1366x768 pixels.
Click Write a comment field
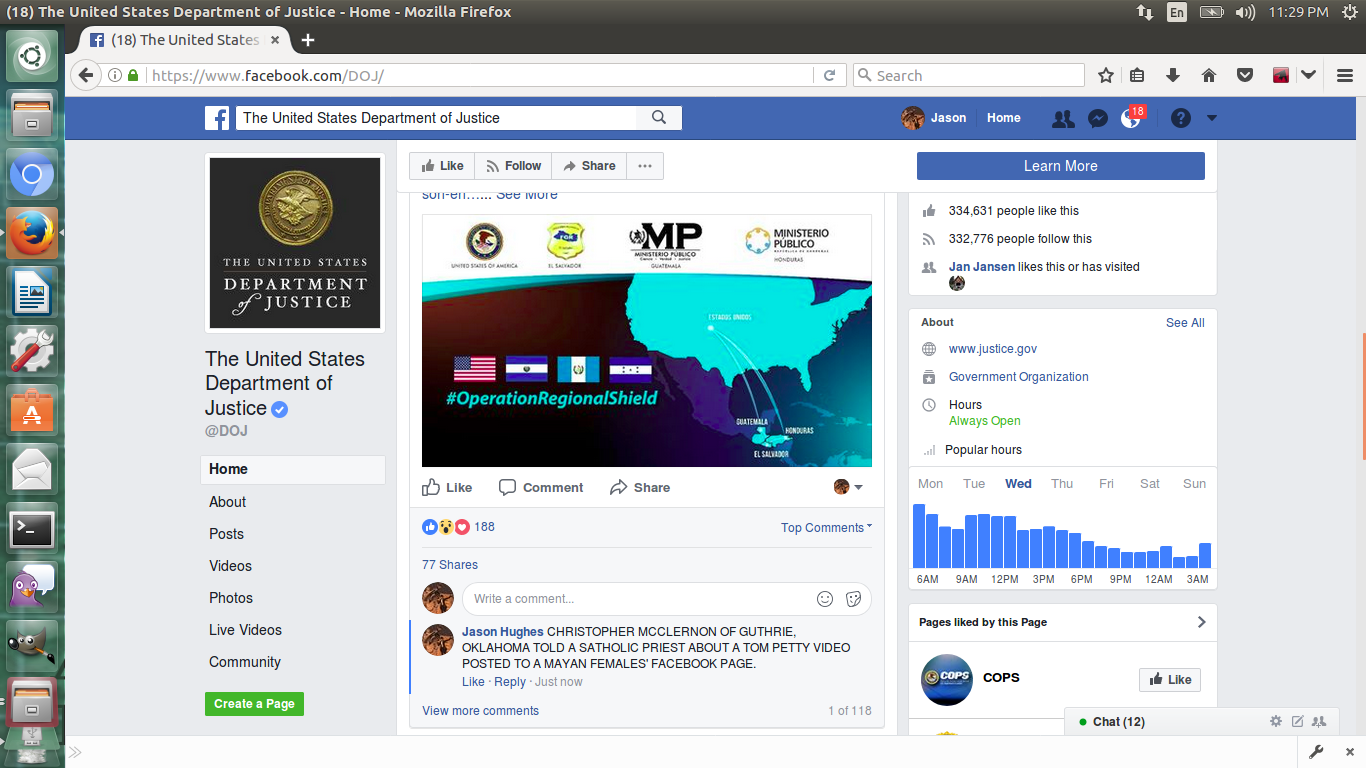[640, 599]
